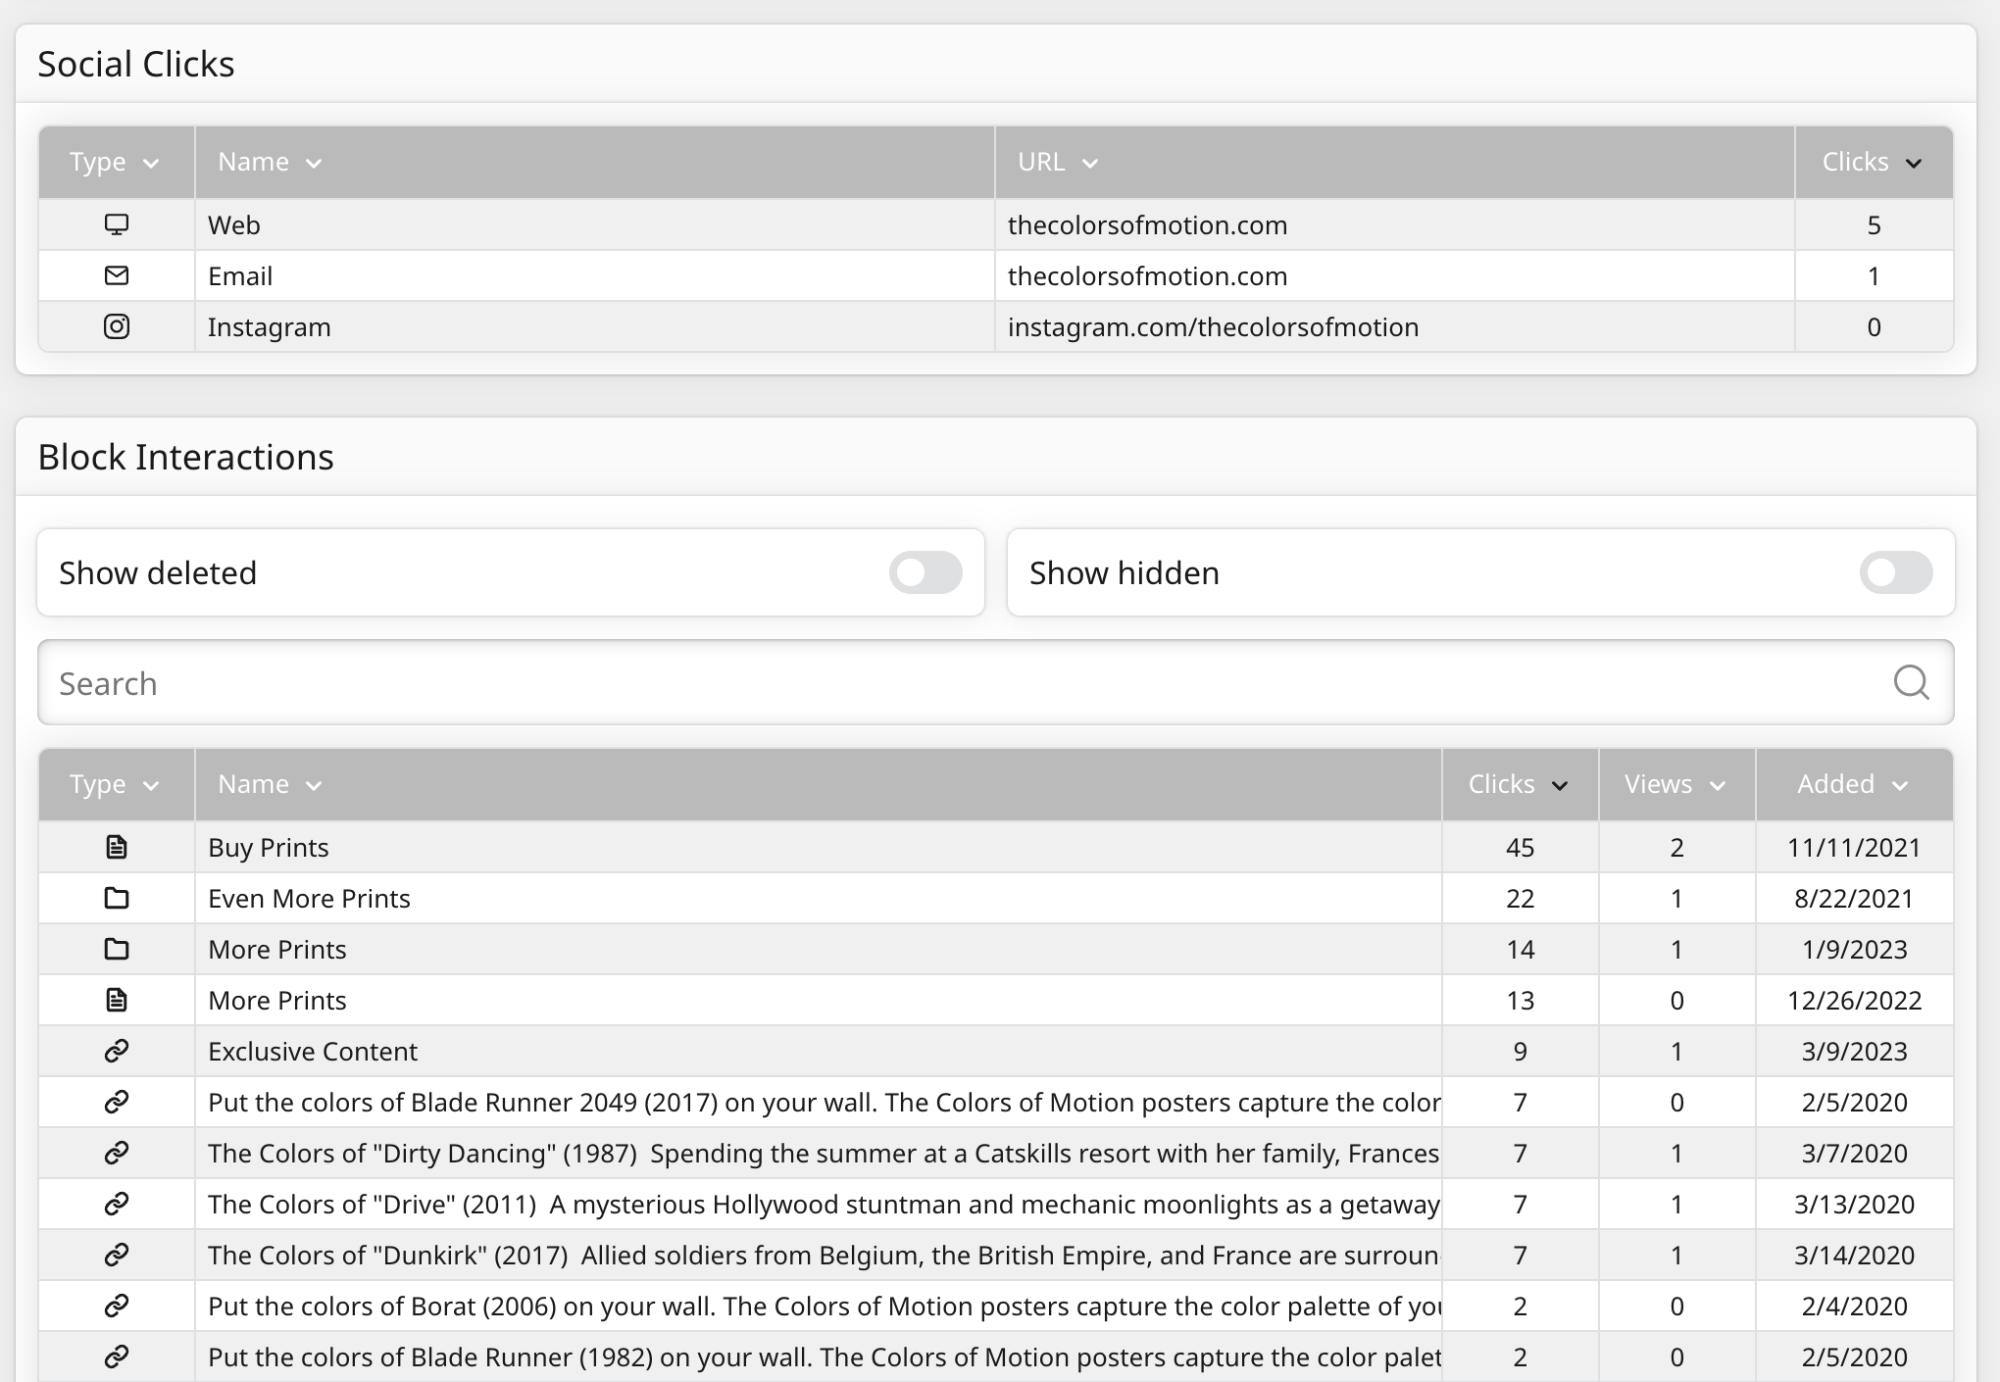Click the Instagram logo icon

pyautogui.click(x=116, y=326)
